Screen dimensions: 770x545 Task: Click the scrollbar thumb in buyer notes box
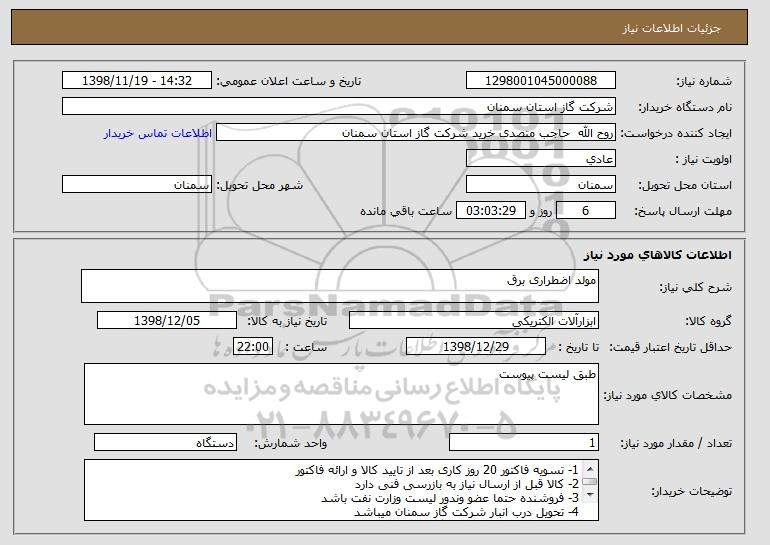point(590,482)
